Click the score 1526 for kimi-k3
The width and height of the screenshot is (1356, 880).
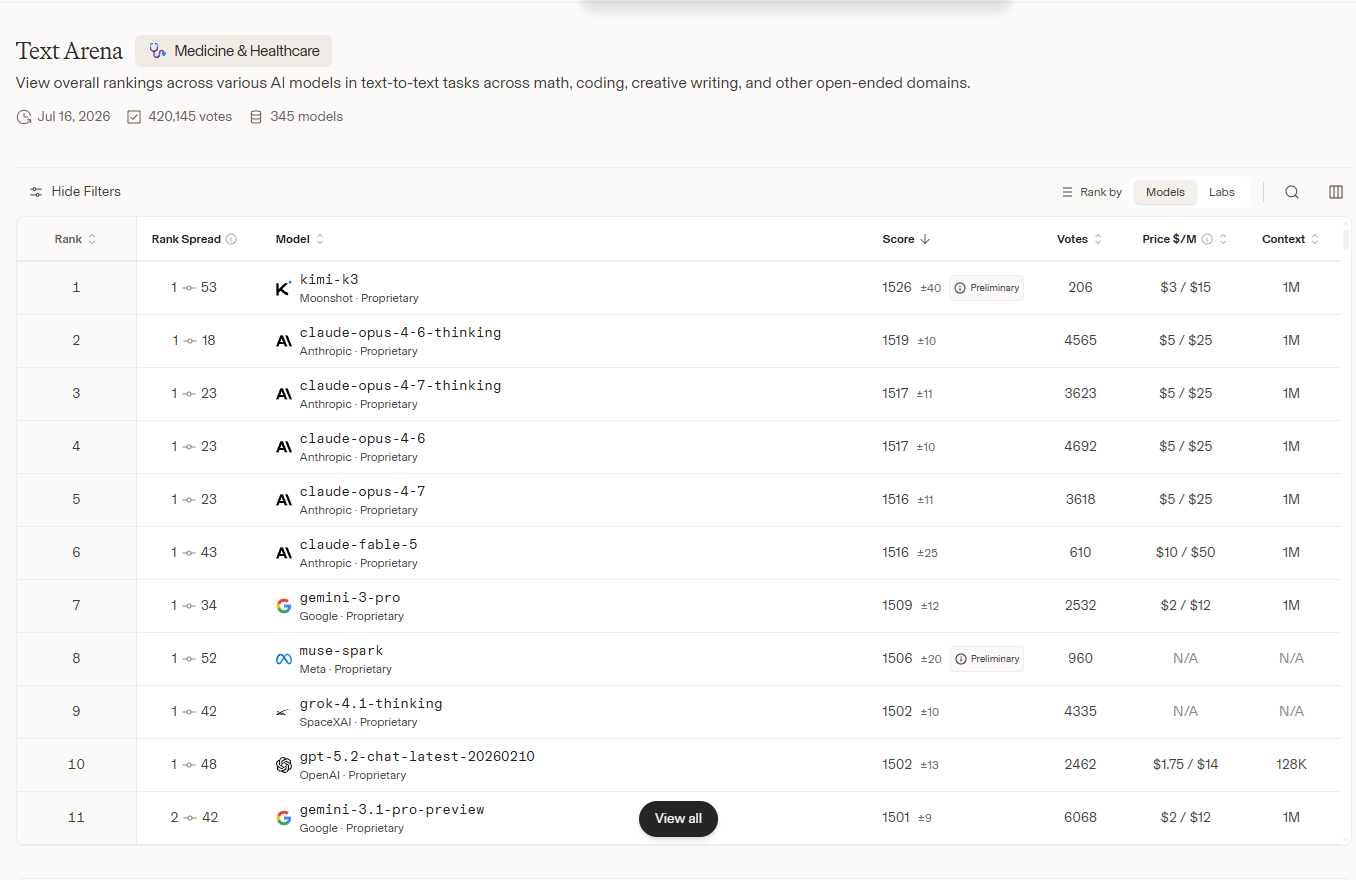(897, 288)
